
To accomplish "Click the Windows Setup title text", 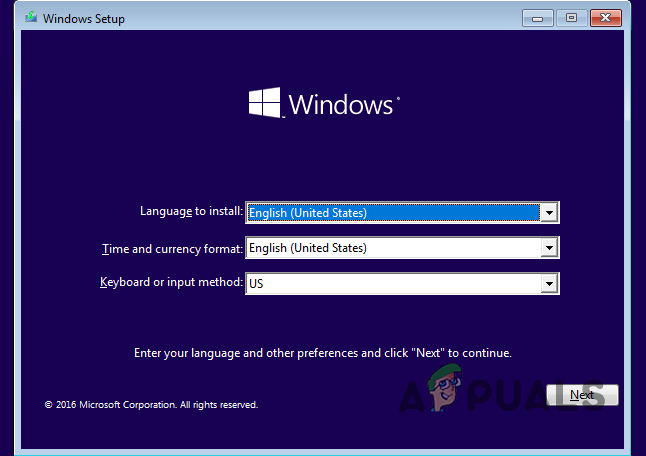I will [84, 19].
